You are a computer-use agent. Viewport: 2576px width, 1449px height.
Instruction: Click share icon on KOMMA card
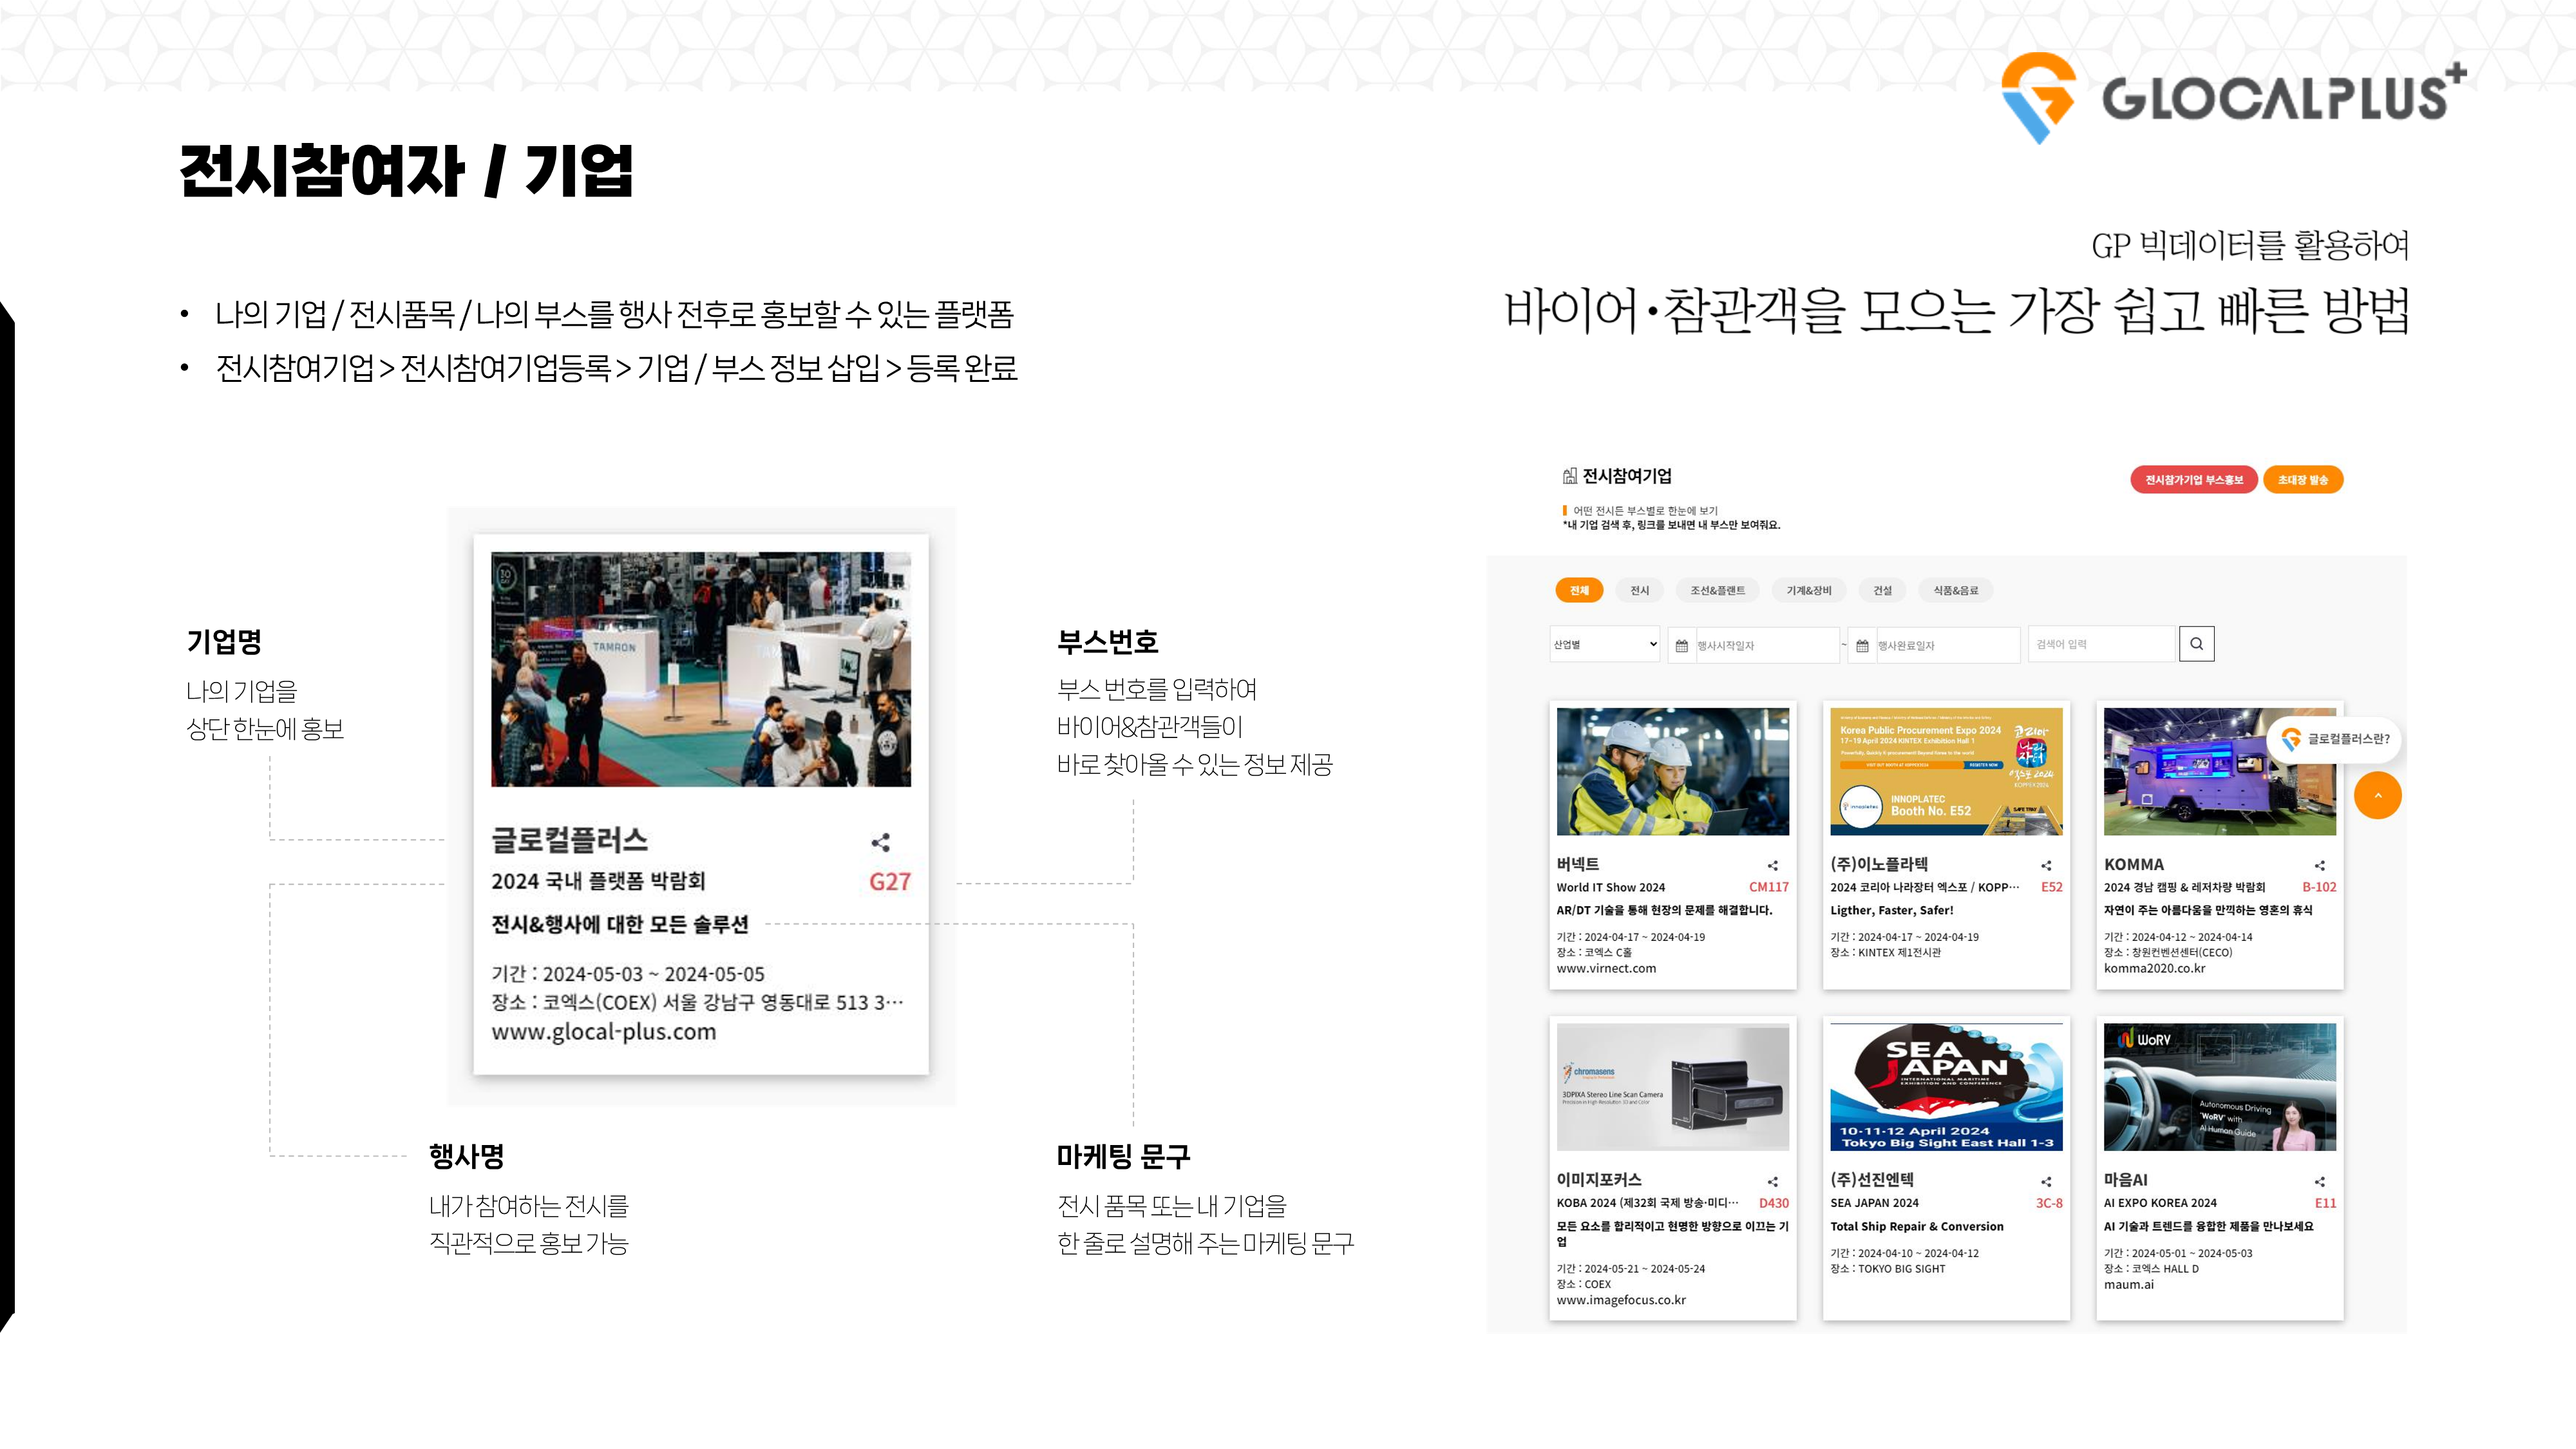coord(2319,865)
